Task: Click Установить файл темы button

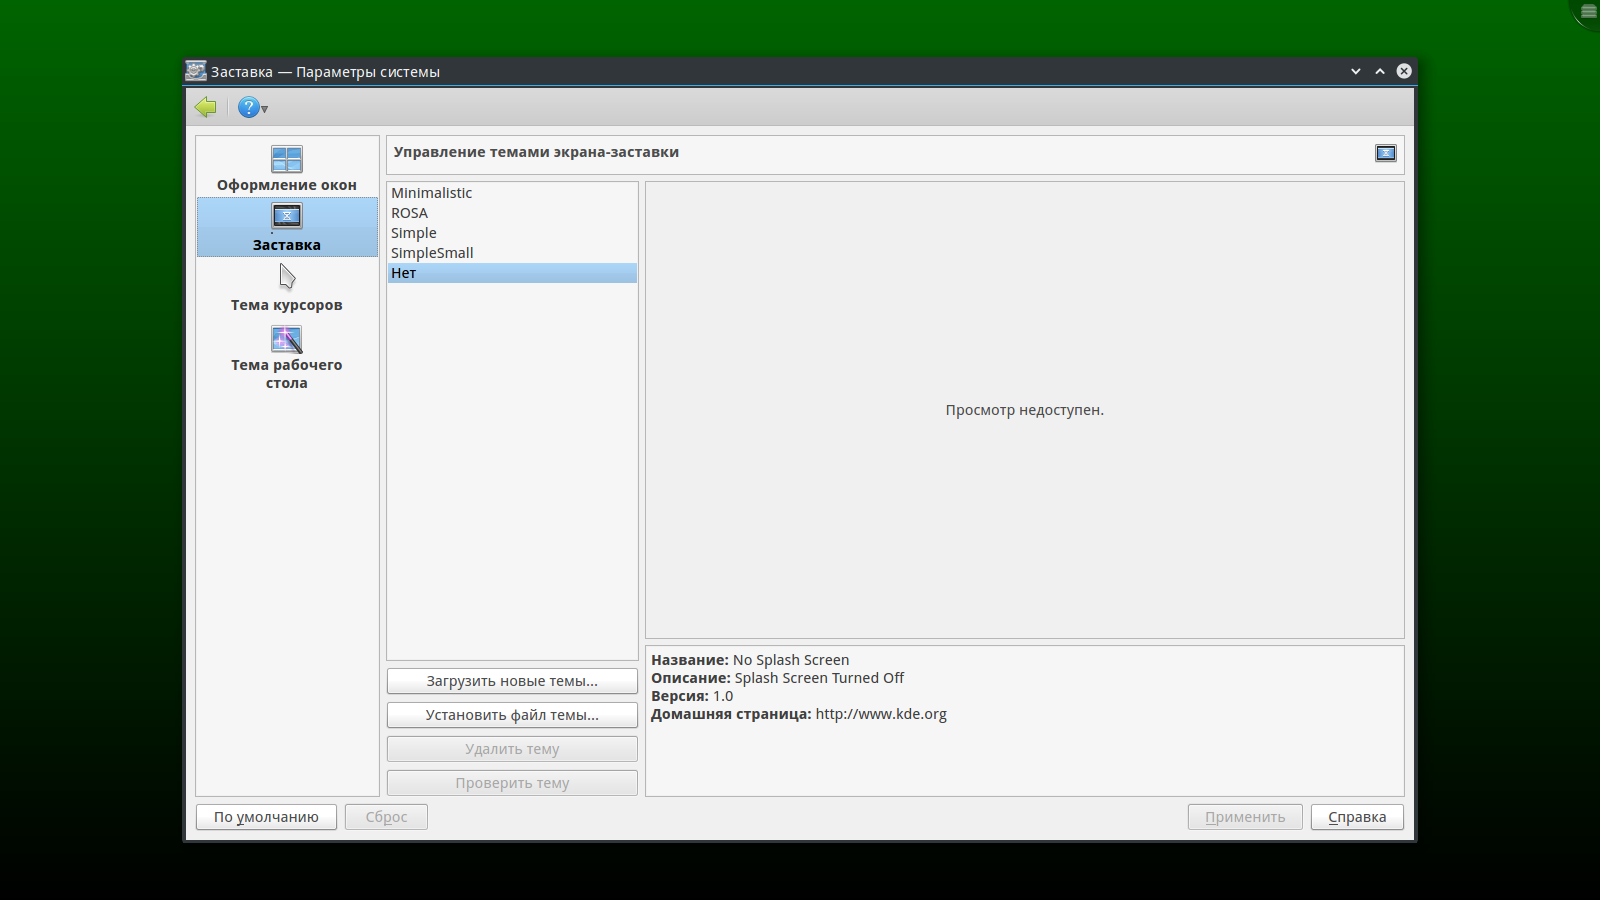Action: (512, 715)
